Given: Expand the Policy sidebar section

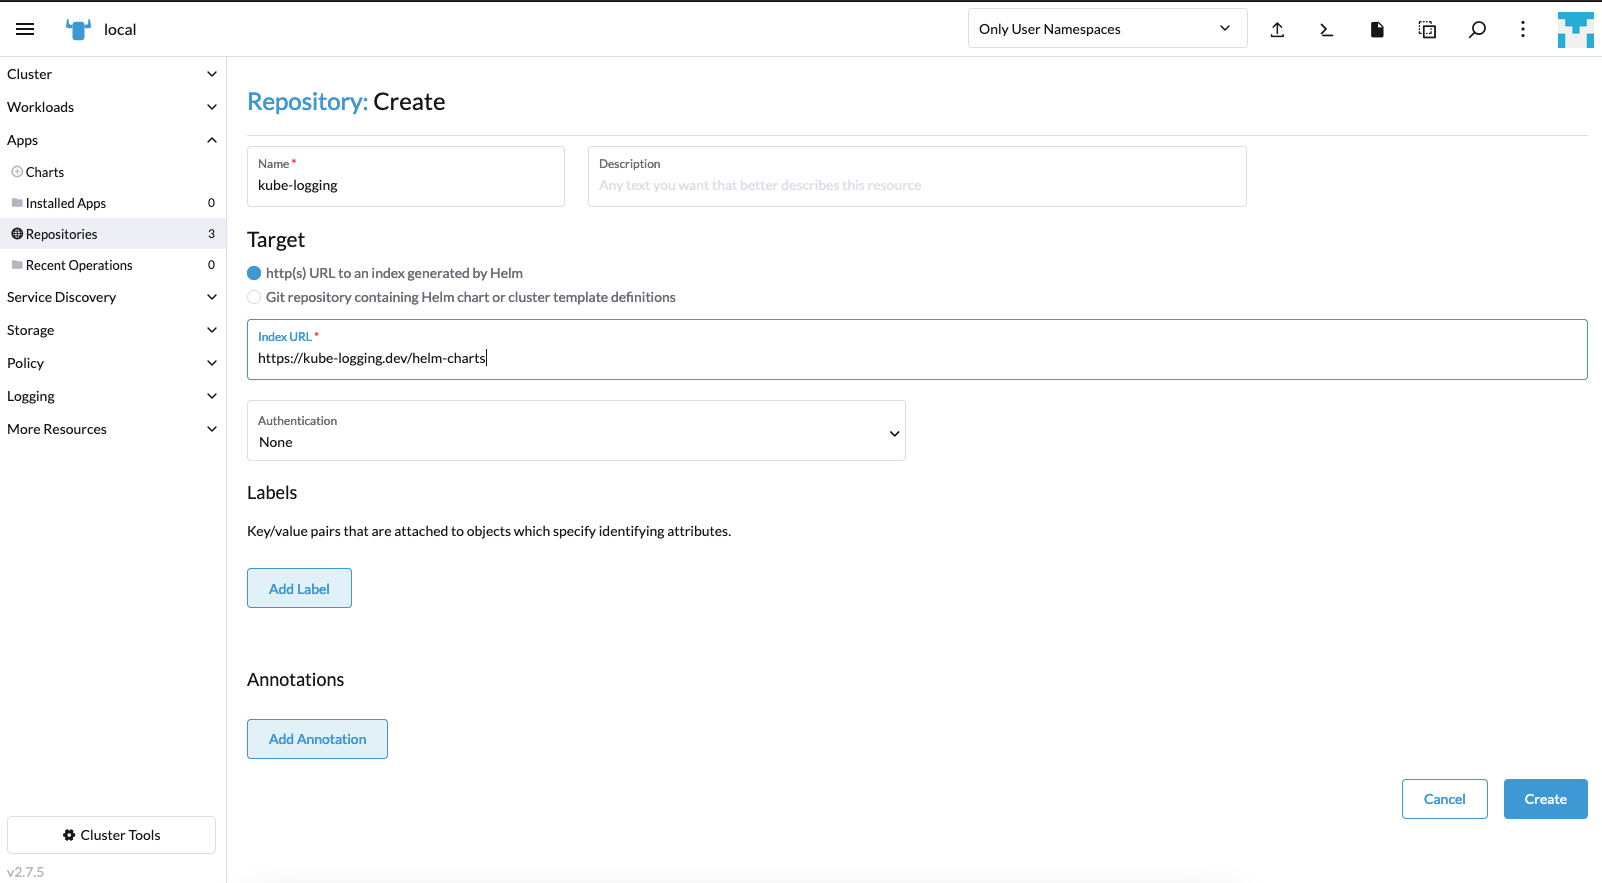Looking at the screenshot, I should tap(112, 363).
